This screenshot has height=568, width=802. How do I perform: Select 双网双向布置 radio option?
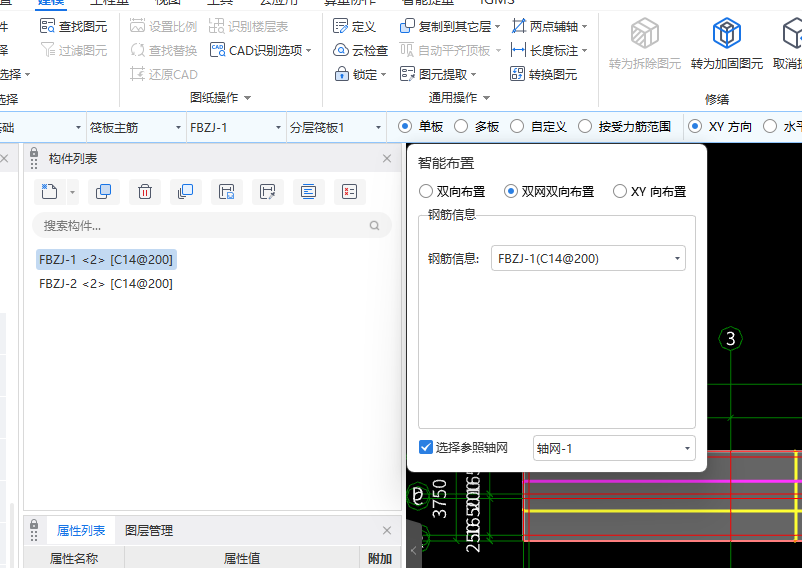coord(510,191)
